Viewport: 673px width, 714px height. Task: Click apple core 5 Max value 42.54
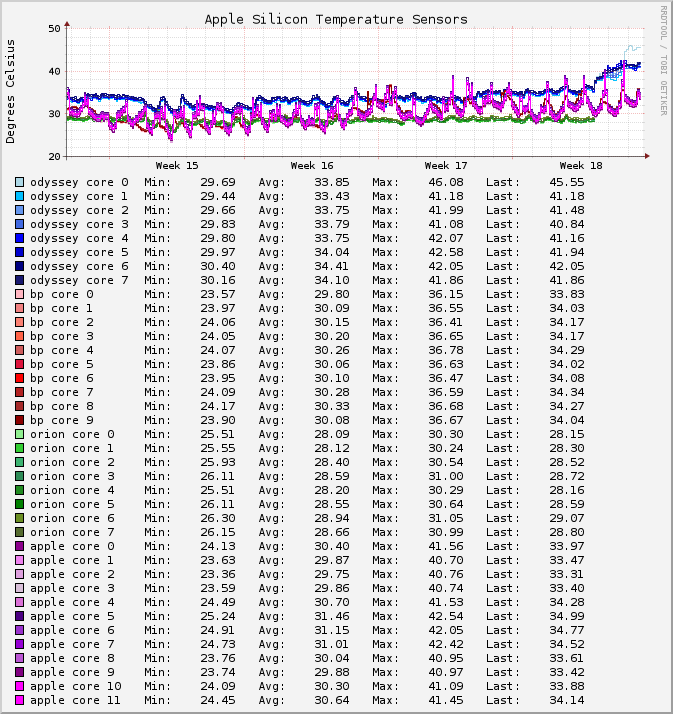(446, 616)
